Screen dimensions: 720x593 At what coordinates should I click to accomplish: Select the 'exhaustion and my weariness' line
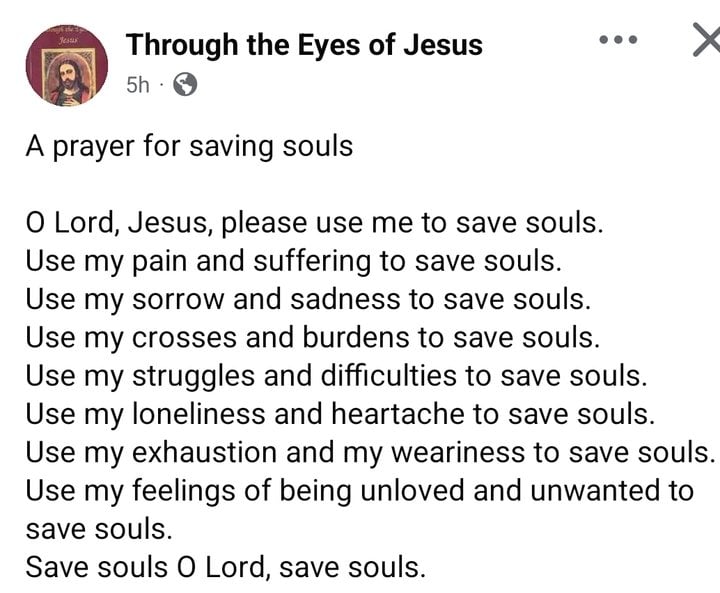point(370,452)
